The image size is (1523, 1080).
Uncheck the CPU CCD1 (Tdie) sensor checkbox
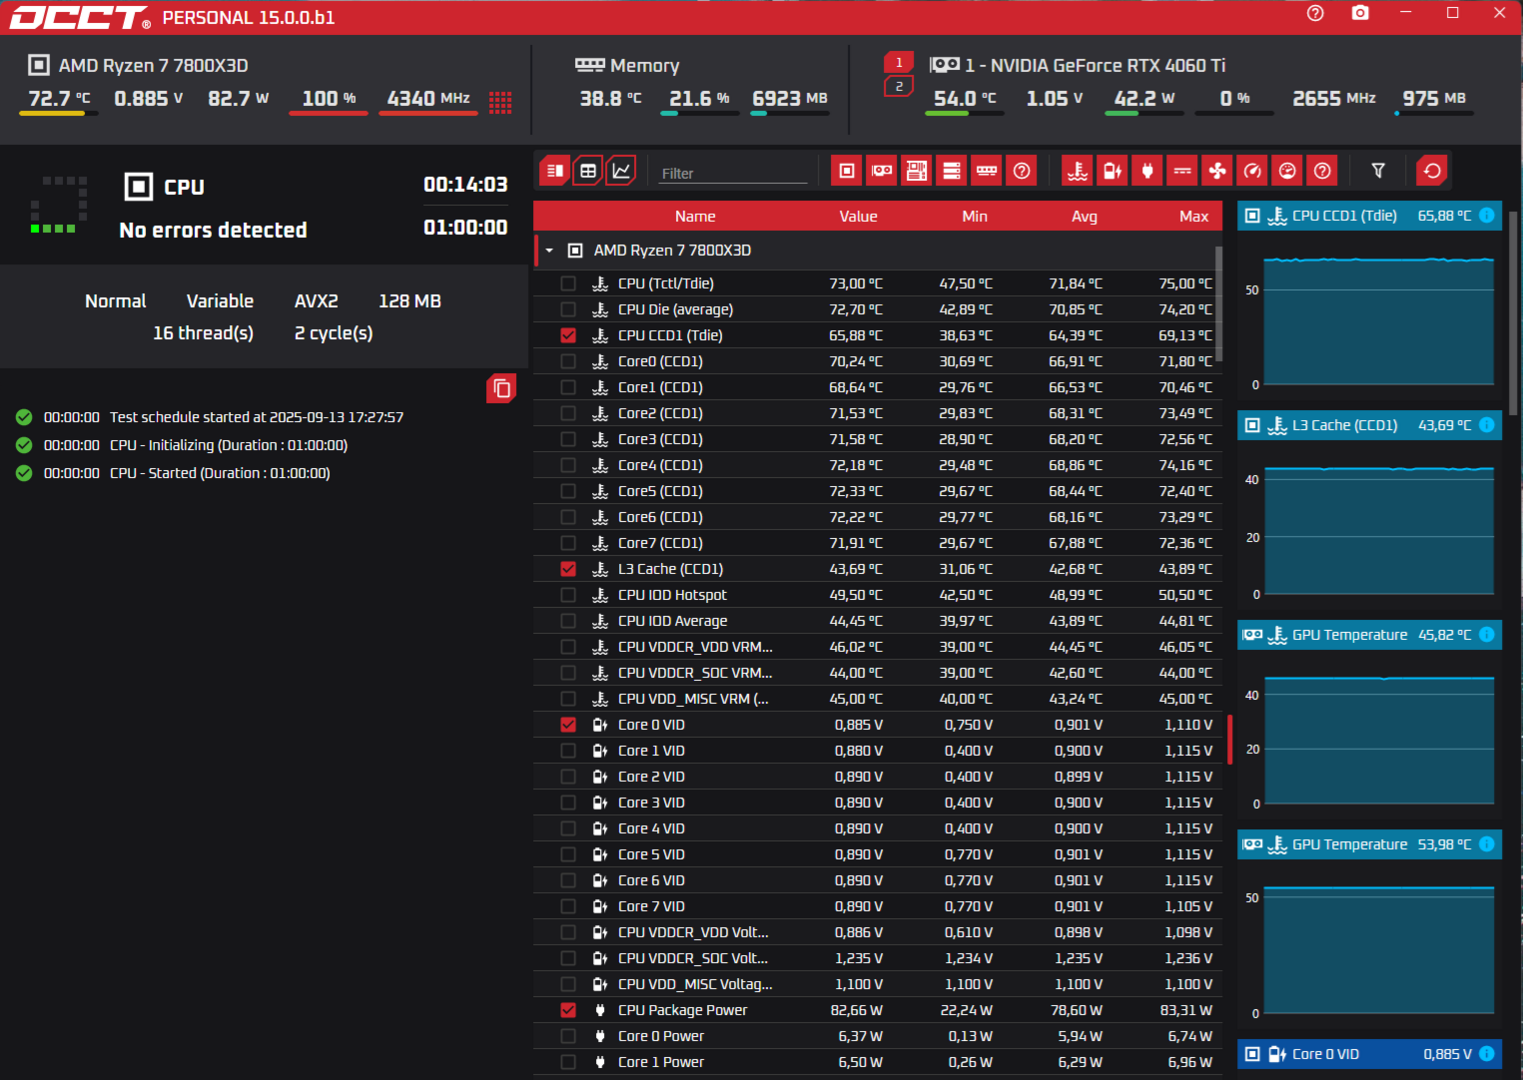point(568,335)
